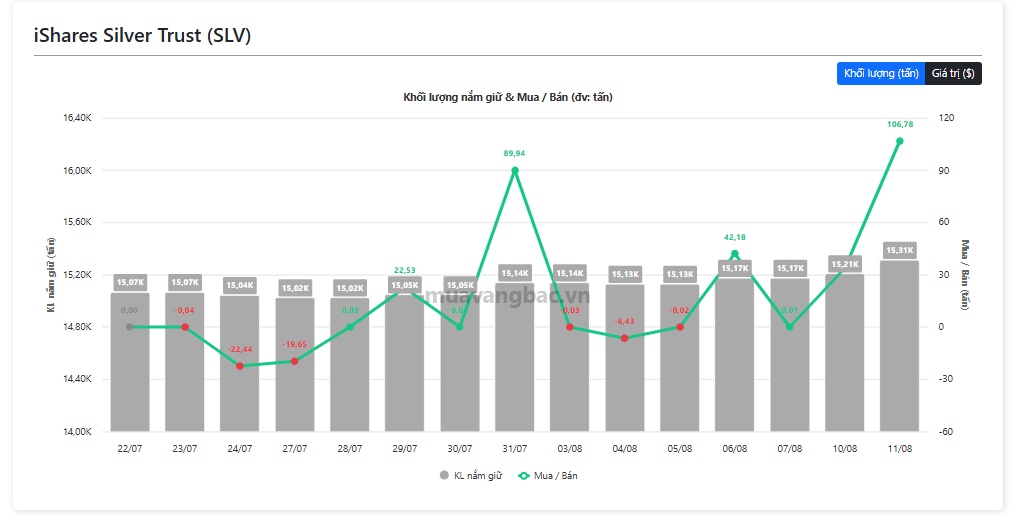Select the -19,65 red data point
1010x517 pixels.
[x=294, y=361]
